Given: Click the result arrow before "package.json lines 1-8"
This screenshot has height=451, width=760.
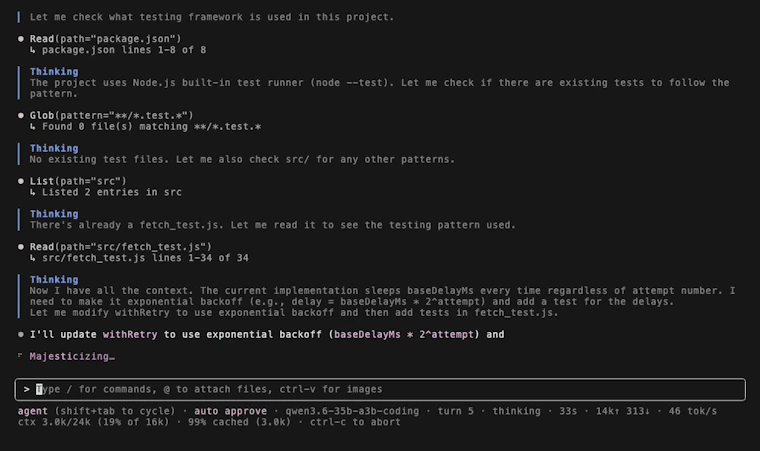Looking at the screenshot, I should [x=32, y=50].
